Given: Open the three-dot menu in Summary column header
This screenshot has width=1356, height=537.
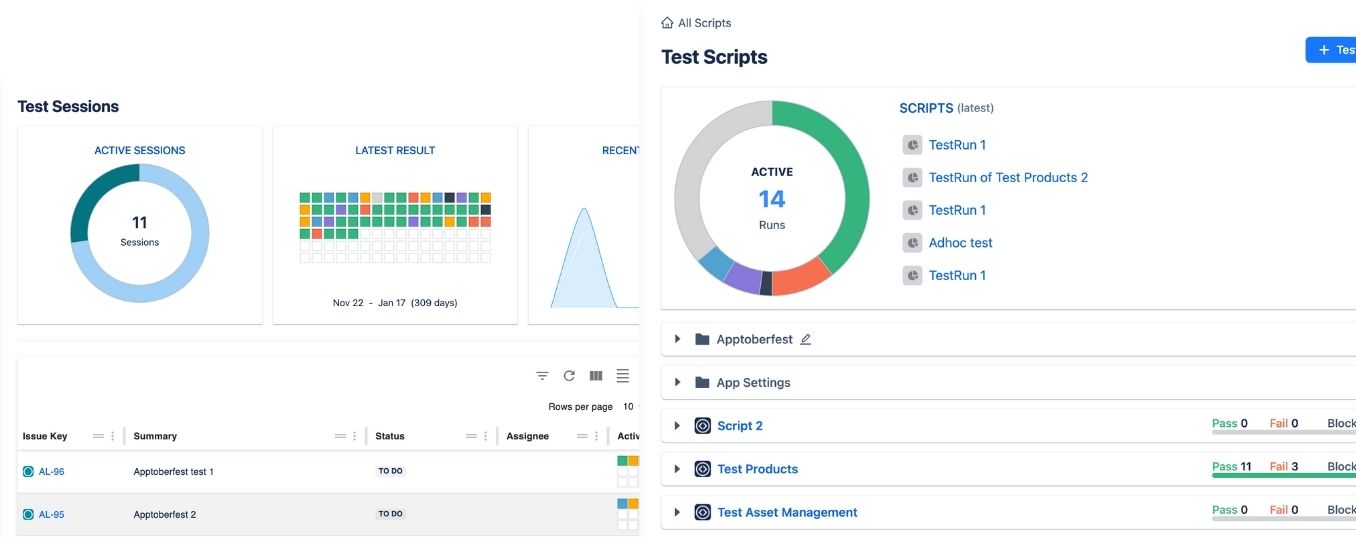Looking at the screenshot, I should tap(356, 436).
